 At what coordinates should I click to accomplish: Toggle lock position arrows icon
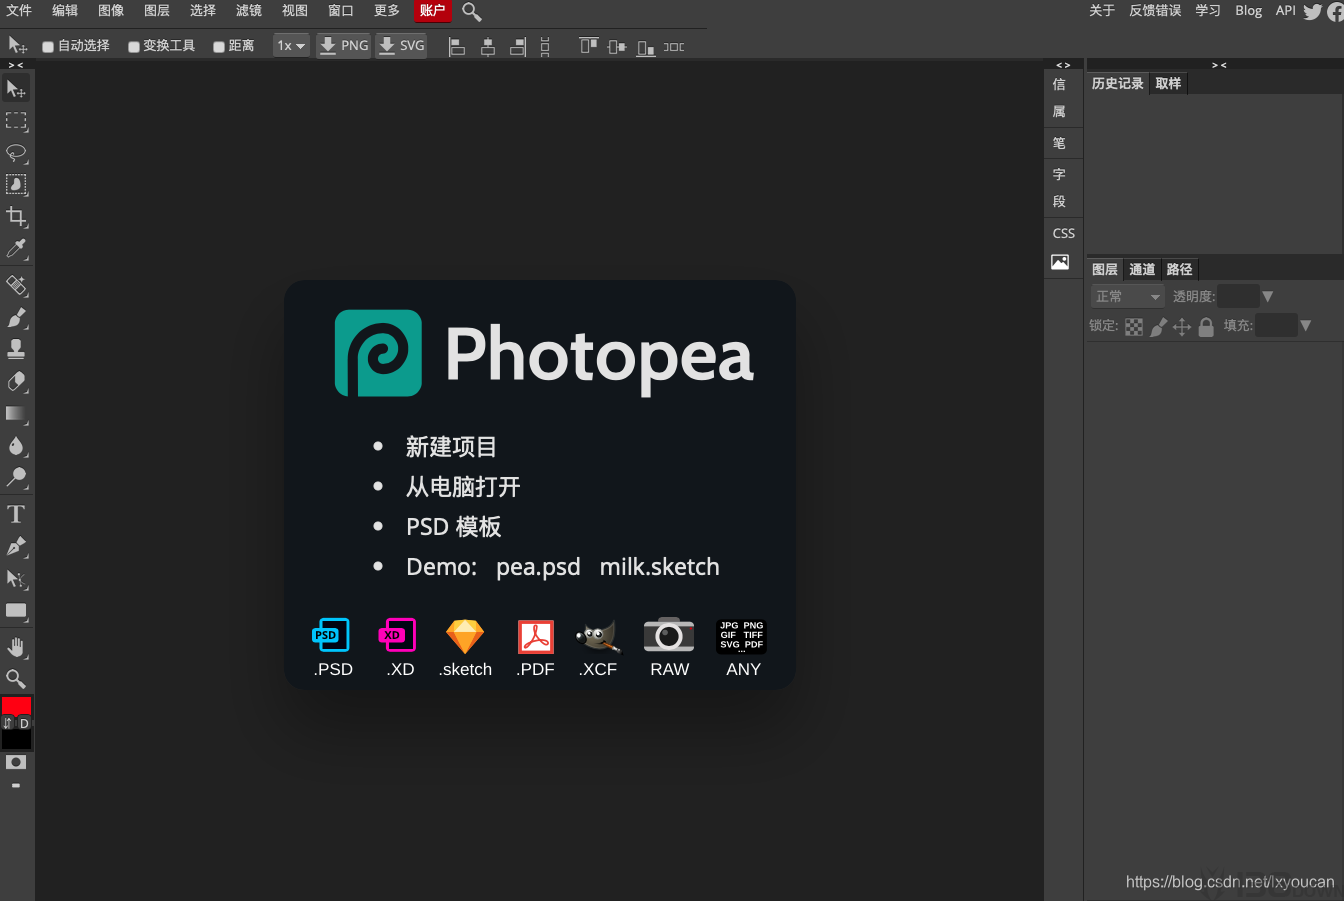(1182, 327)
